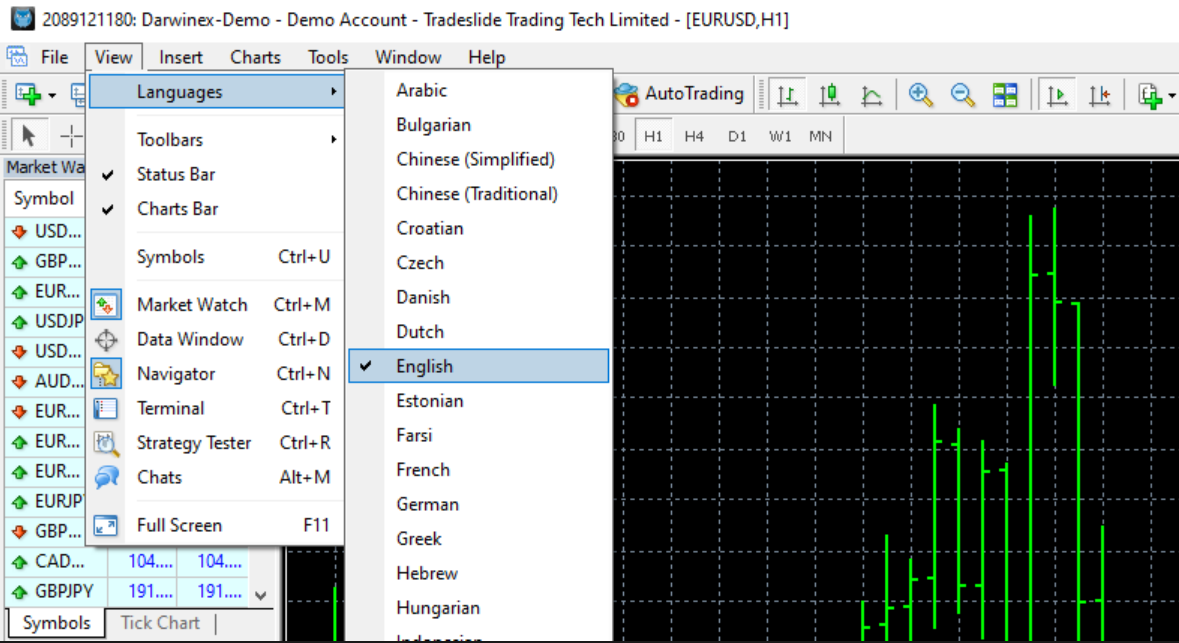Open the New Chart dropdown arrow
This screenshot has width=1179, height=643.
[x=52, y=96]
